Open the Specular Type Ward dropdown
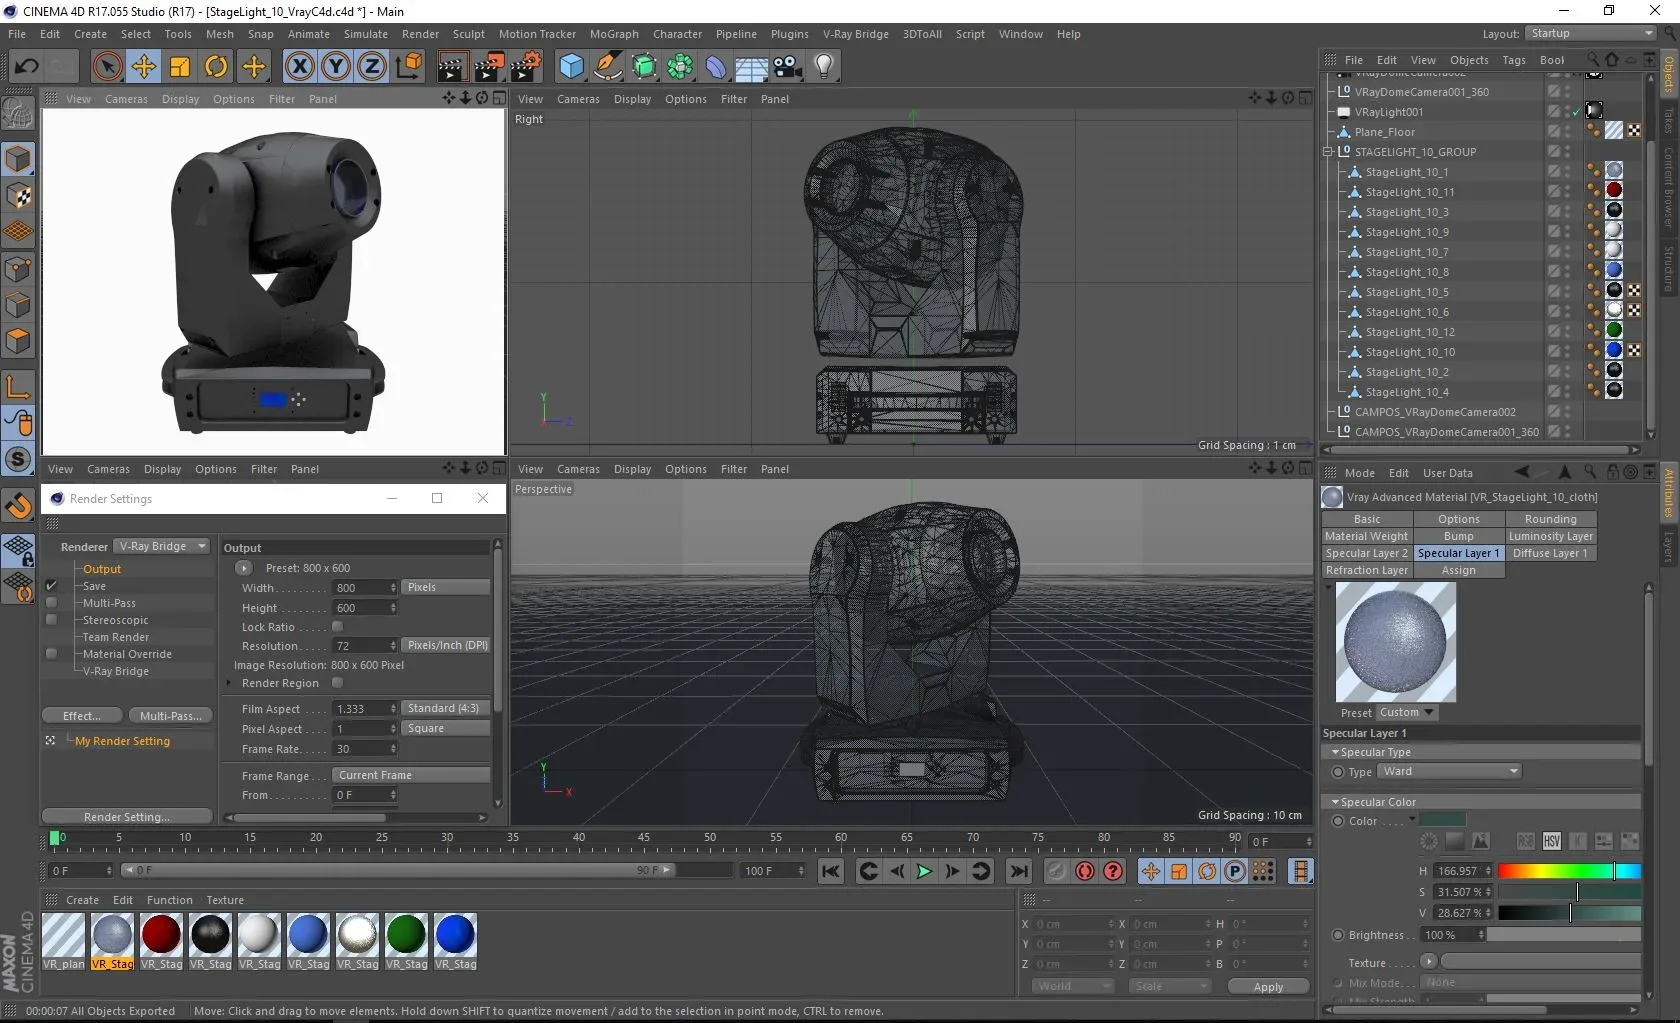The image size is (1680, 1023). [x=1449, y=771]
